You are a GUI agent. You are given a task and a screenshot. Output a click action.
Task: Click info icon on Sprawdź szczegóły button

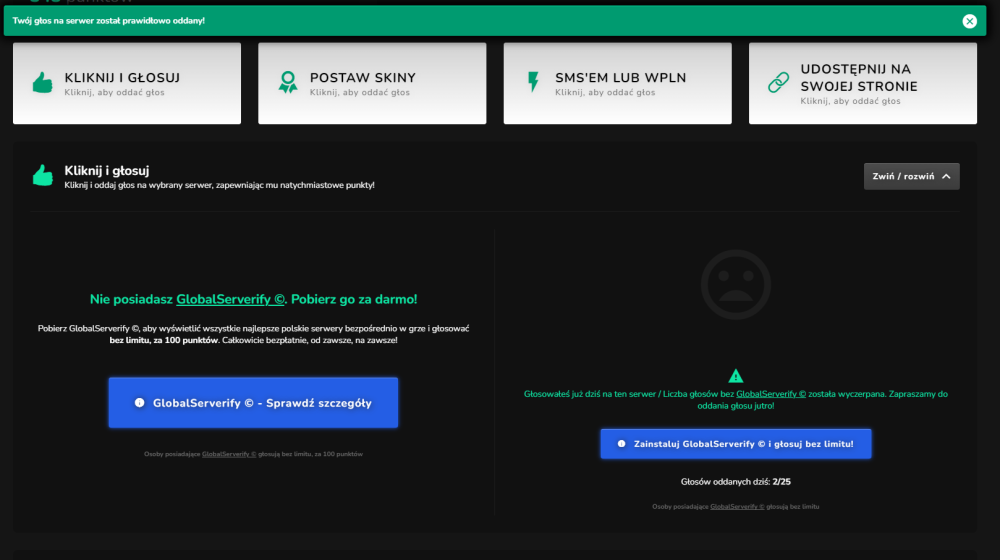pos(139,402)
